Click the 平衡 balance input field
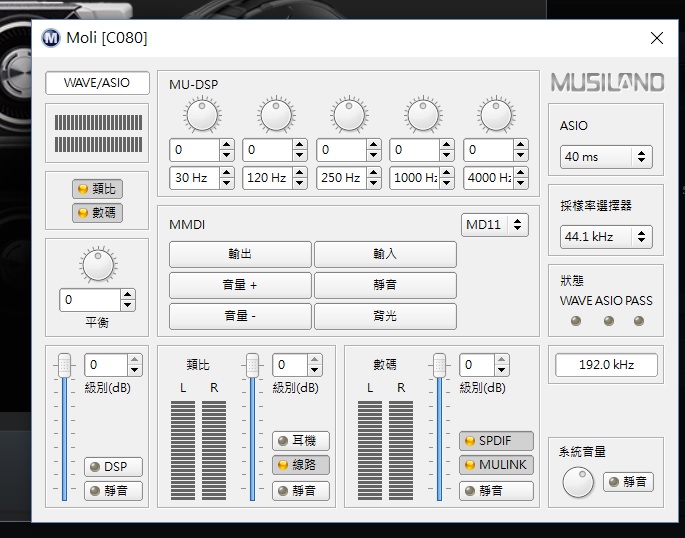 pyautogui.click(x=90, y=300)
